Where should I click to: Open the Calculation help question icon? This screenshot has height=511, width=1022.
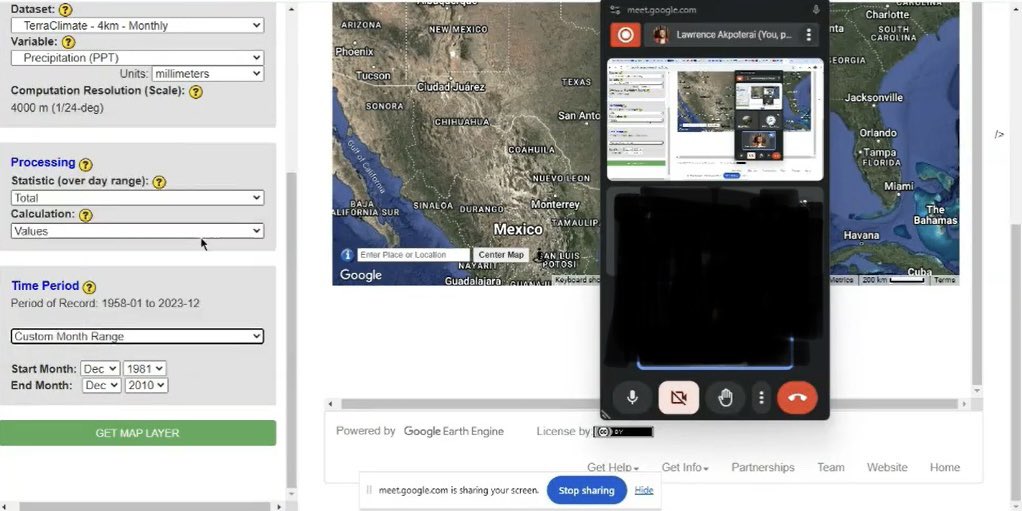[85, 215]
